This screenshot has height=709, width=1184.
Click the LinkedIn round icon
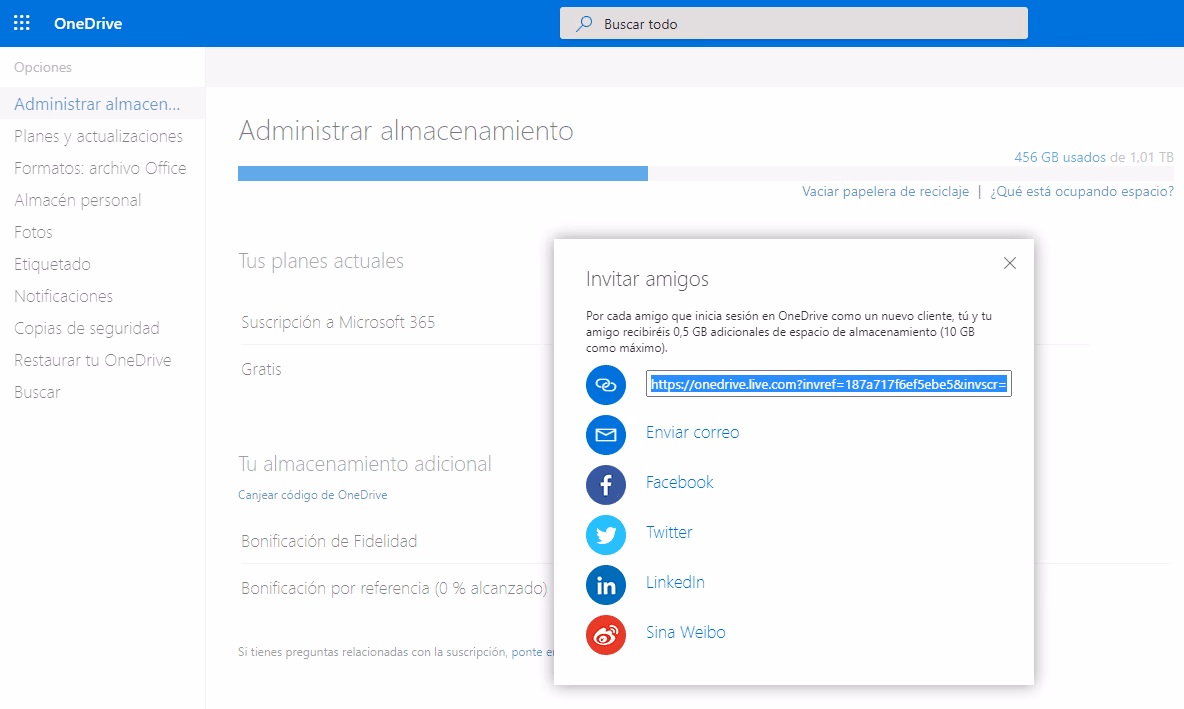(606, 584)
